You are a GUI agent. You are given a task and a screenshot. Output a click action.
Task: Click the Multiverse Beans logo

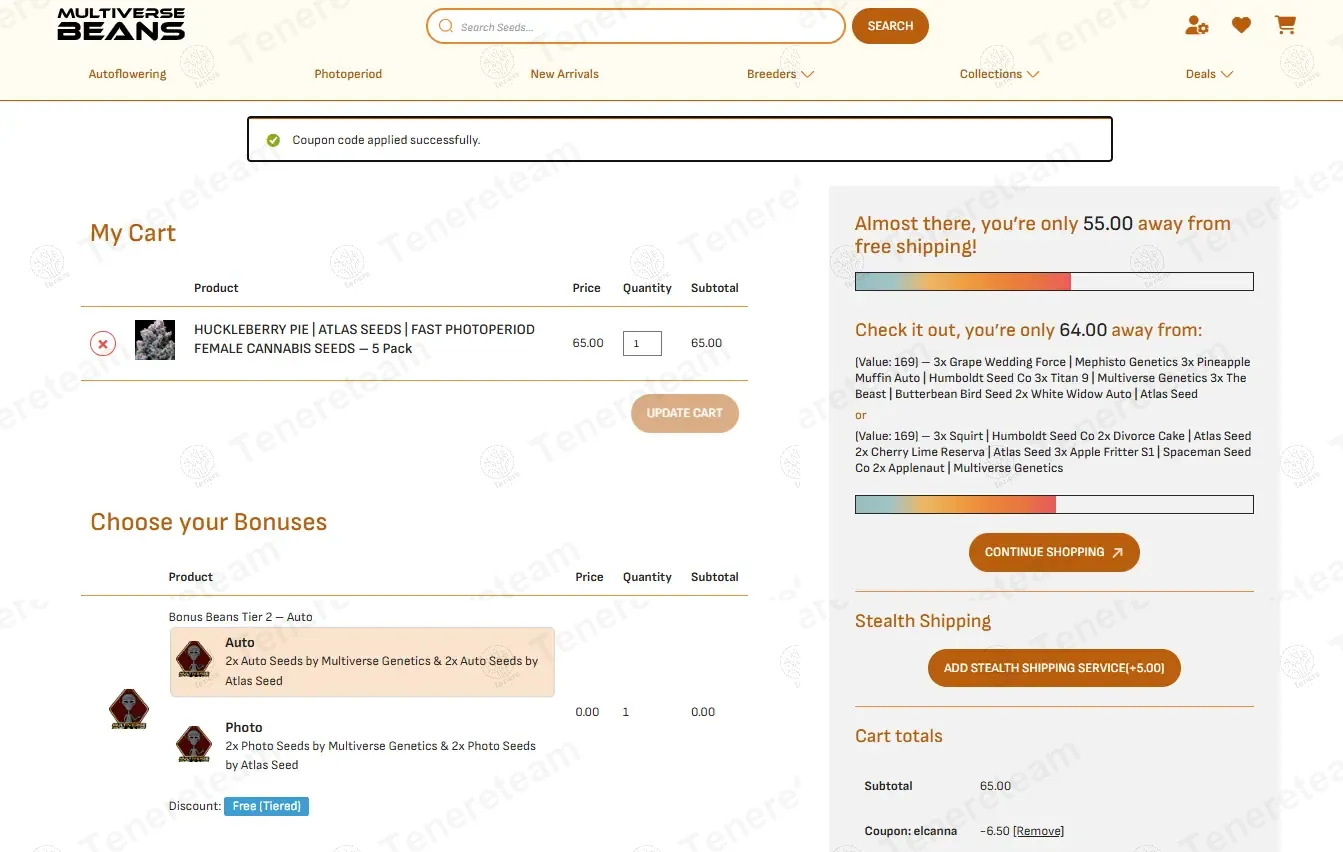121,24
